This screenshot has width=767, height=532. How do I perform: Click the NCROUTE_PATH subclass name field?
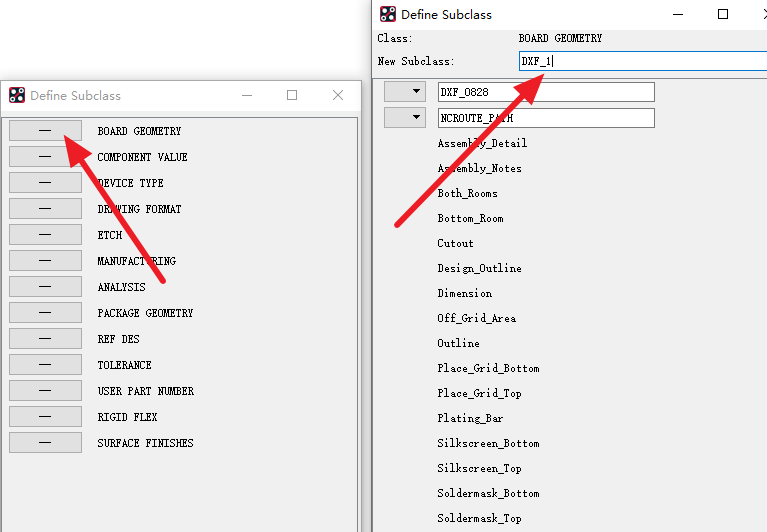pyautogui.click(x=546, y=118)
